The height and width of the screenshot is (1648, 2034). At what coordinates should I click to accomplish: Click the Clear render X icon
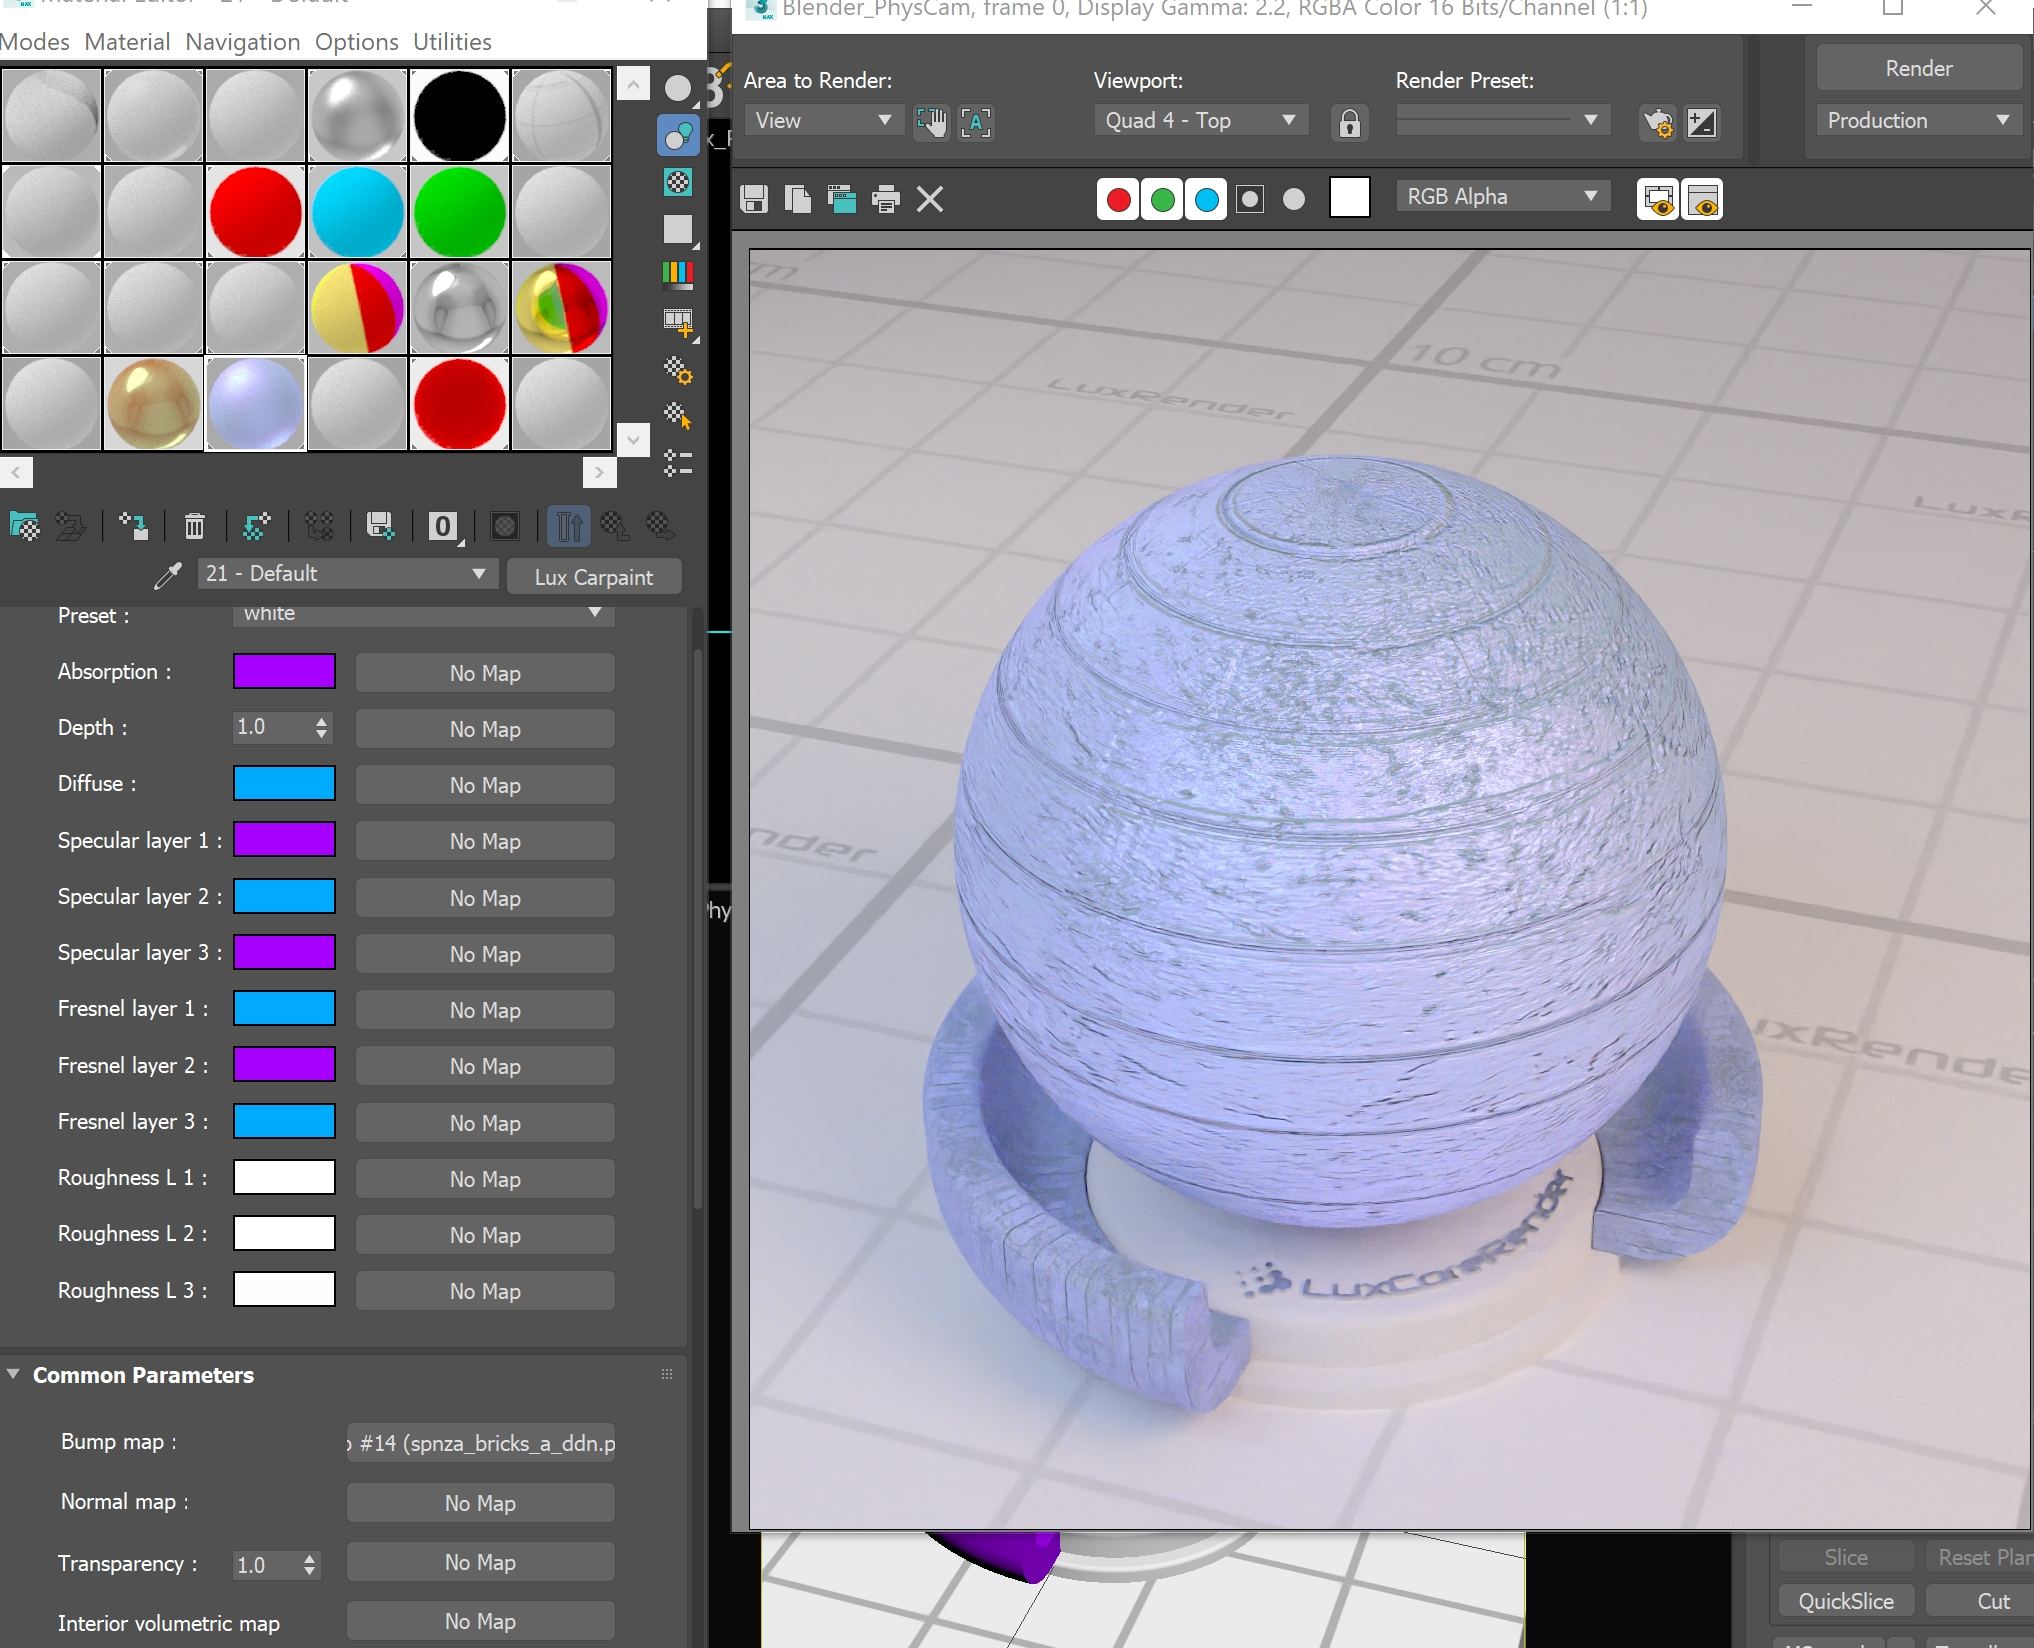[930, 199]
